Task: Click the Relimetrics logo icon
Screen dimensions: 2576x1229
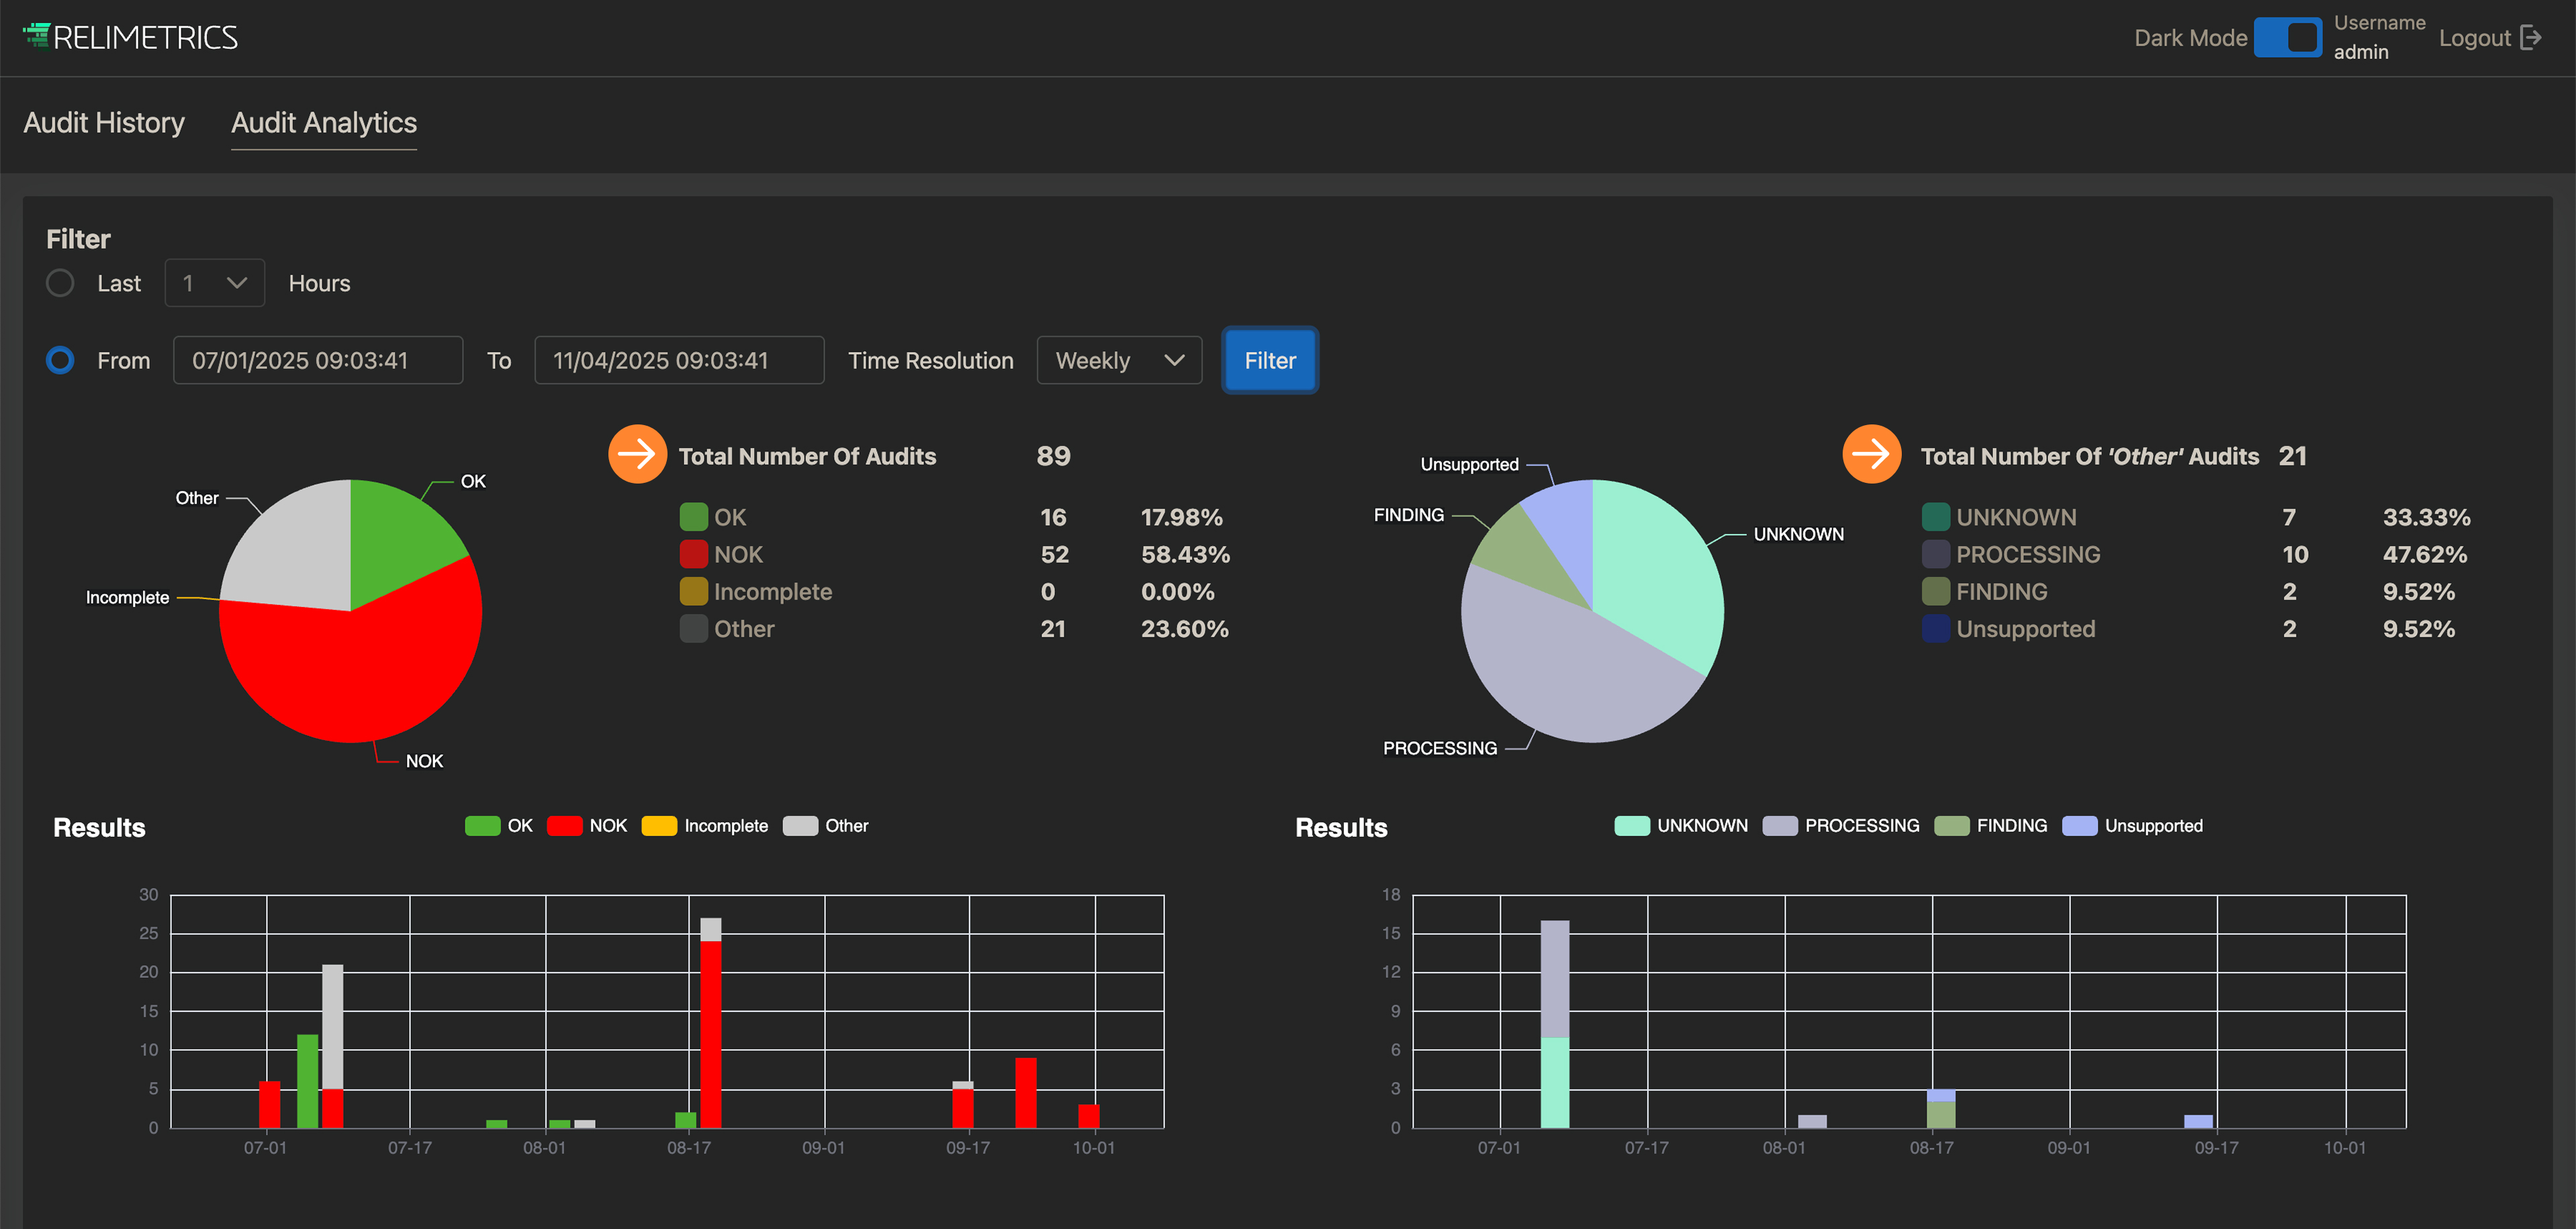Action: [x=36, y=36]
